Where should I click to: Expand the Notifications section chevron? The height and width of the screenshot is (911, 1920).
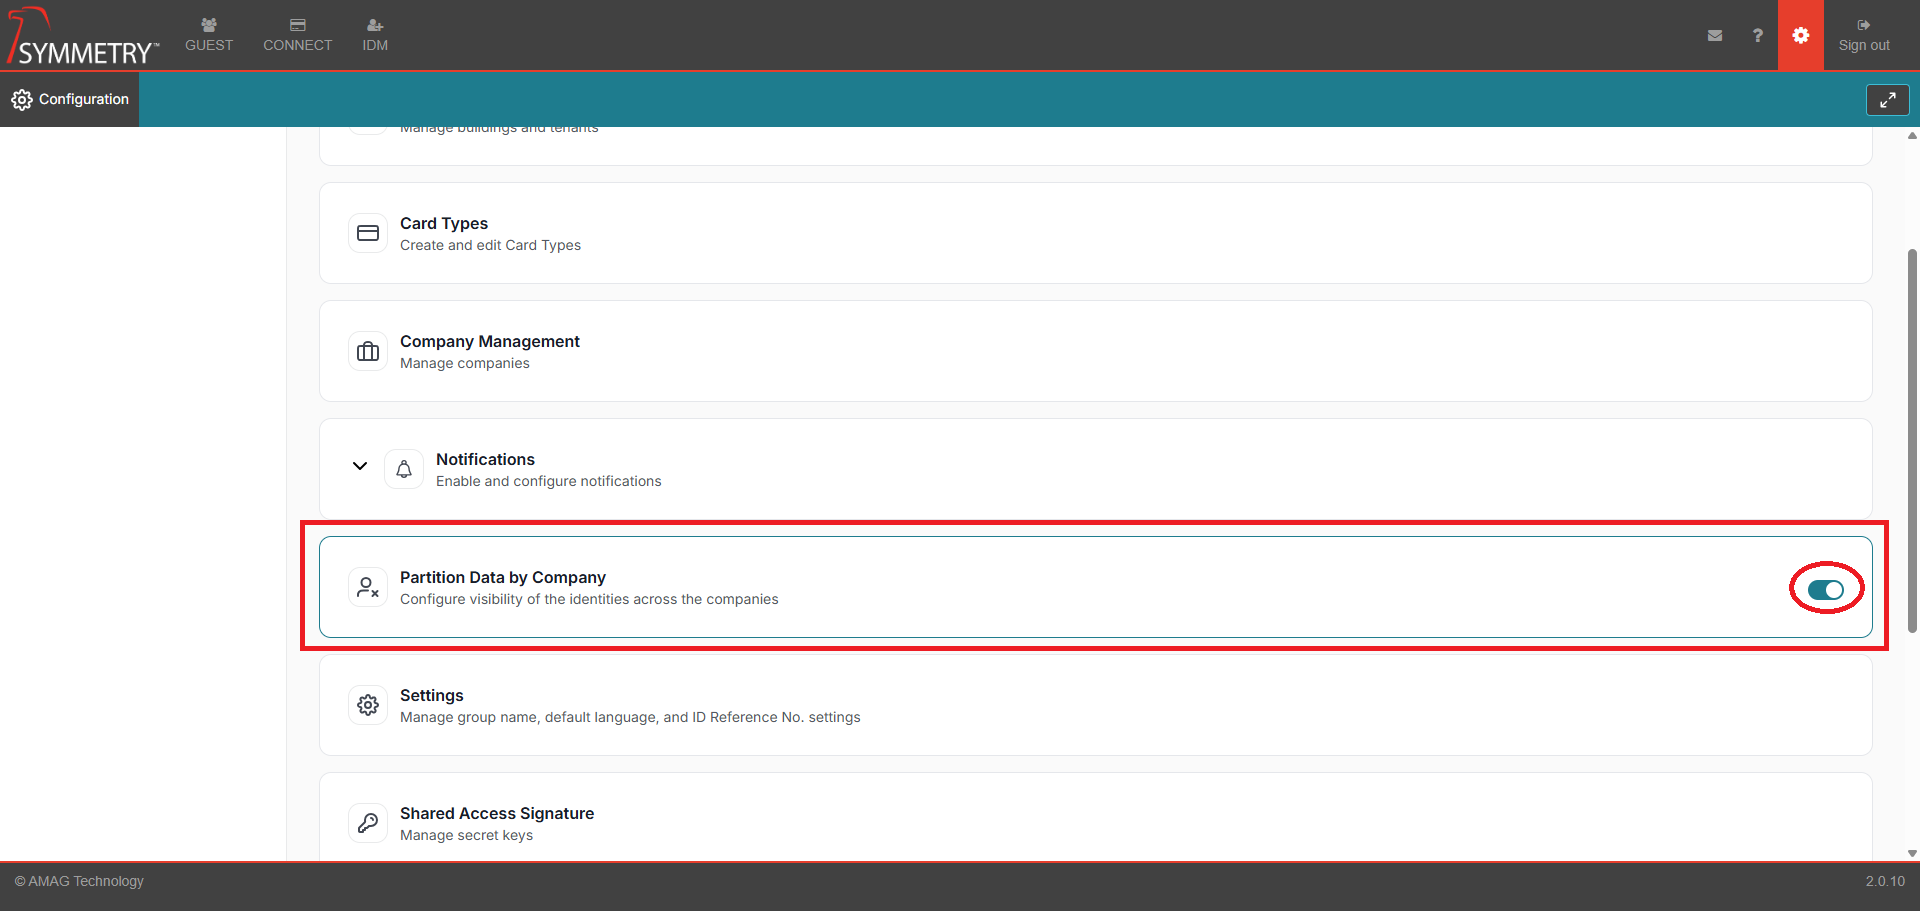point(360,466)
